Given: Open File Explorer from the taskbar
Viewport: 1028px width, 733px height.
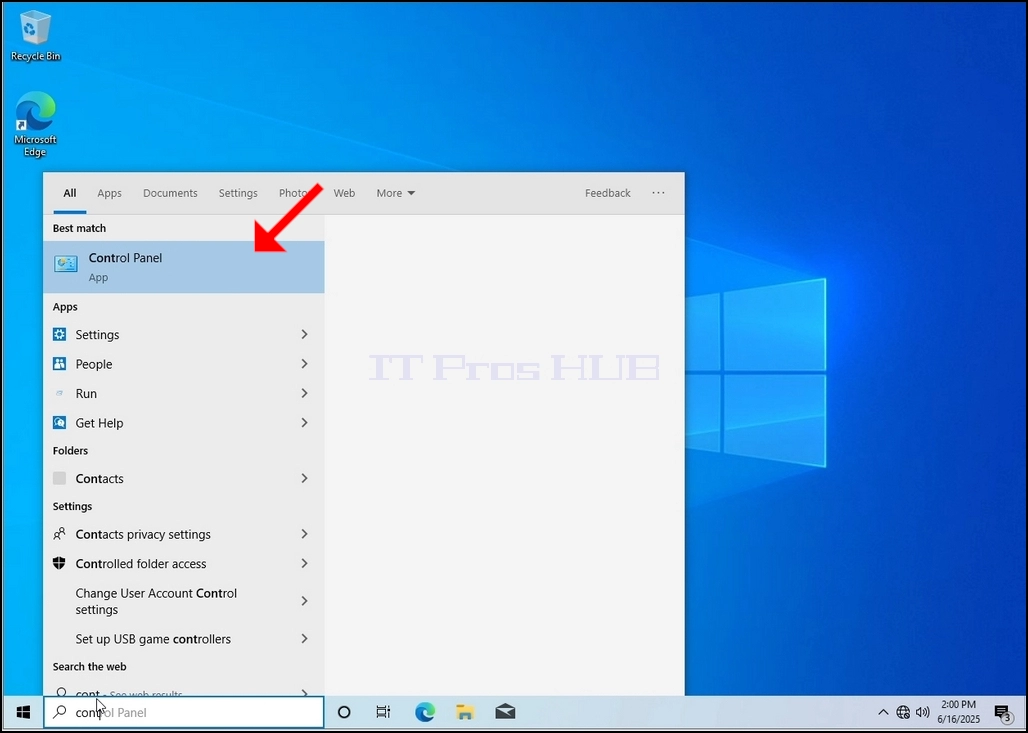Looking at the screenshot, I should [x=465, y=712].
